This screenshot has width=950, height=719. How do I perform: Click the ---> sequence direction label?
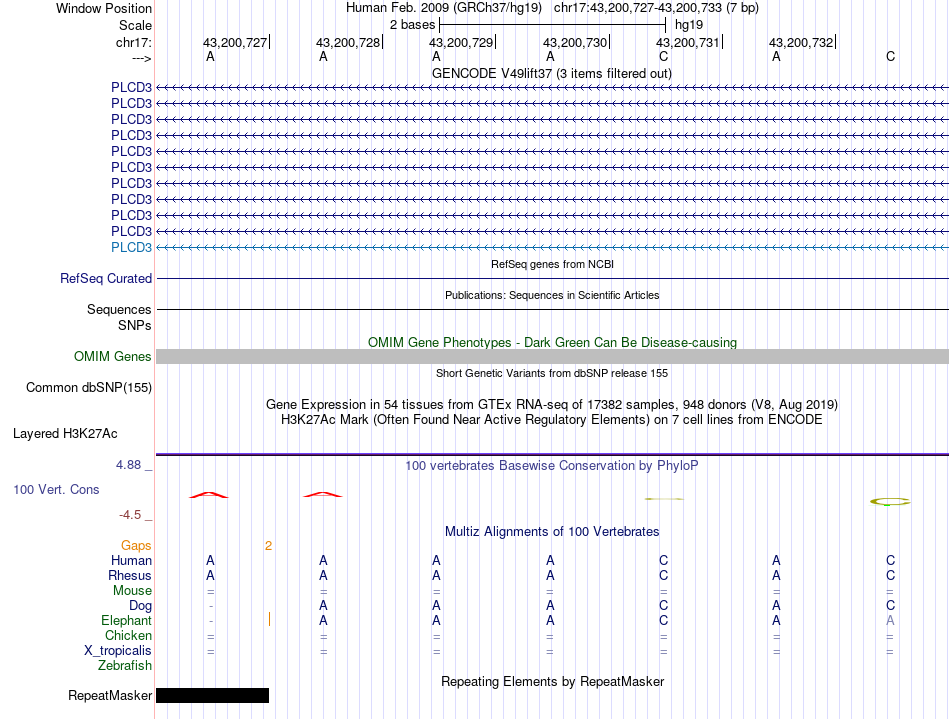[x=141, y=58]
